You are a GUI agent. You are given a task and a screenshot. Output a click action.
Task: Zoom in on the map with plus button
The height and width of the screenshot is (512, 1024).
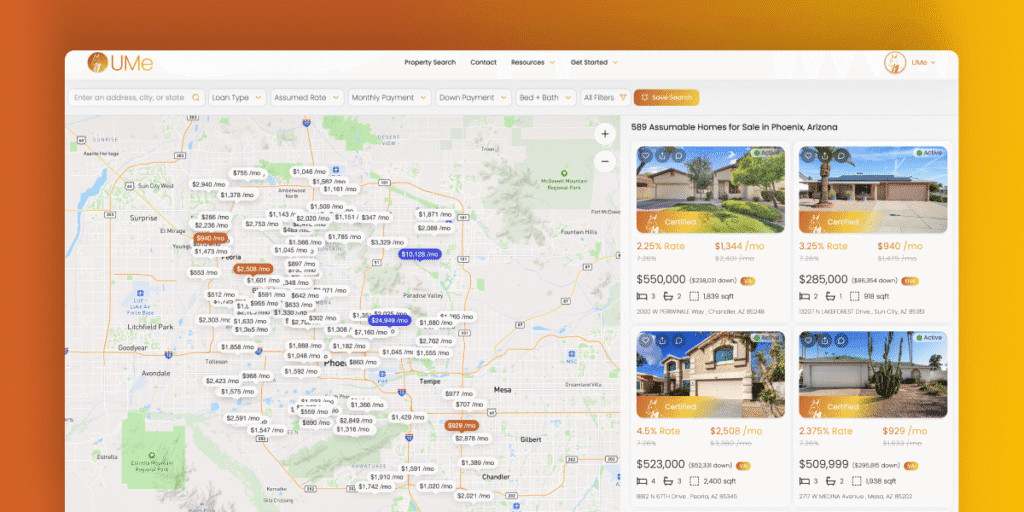point(604,133)
